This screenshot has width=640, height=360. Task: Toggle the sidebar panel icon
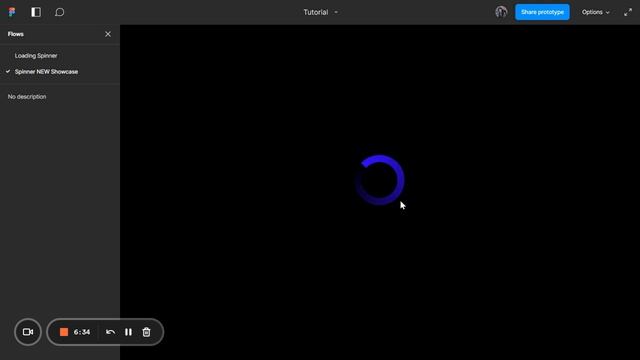click(x=36, y=12)
